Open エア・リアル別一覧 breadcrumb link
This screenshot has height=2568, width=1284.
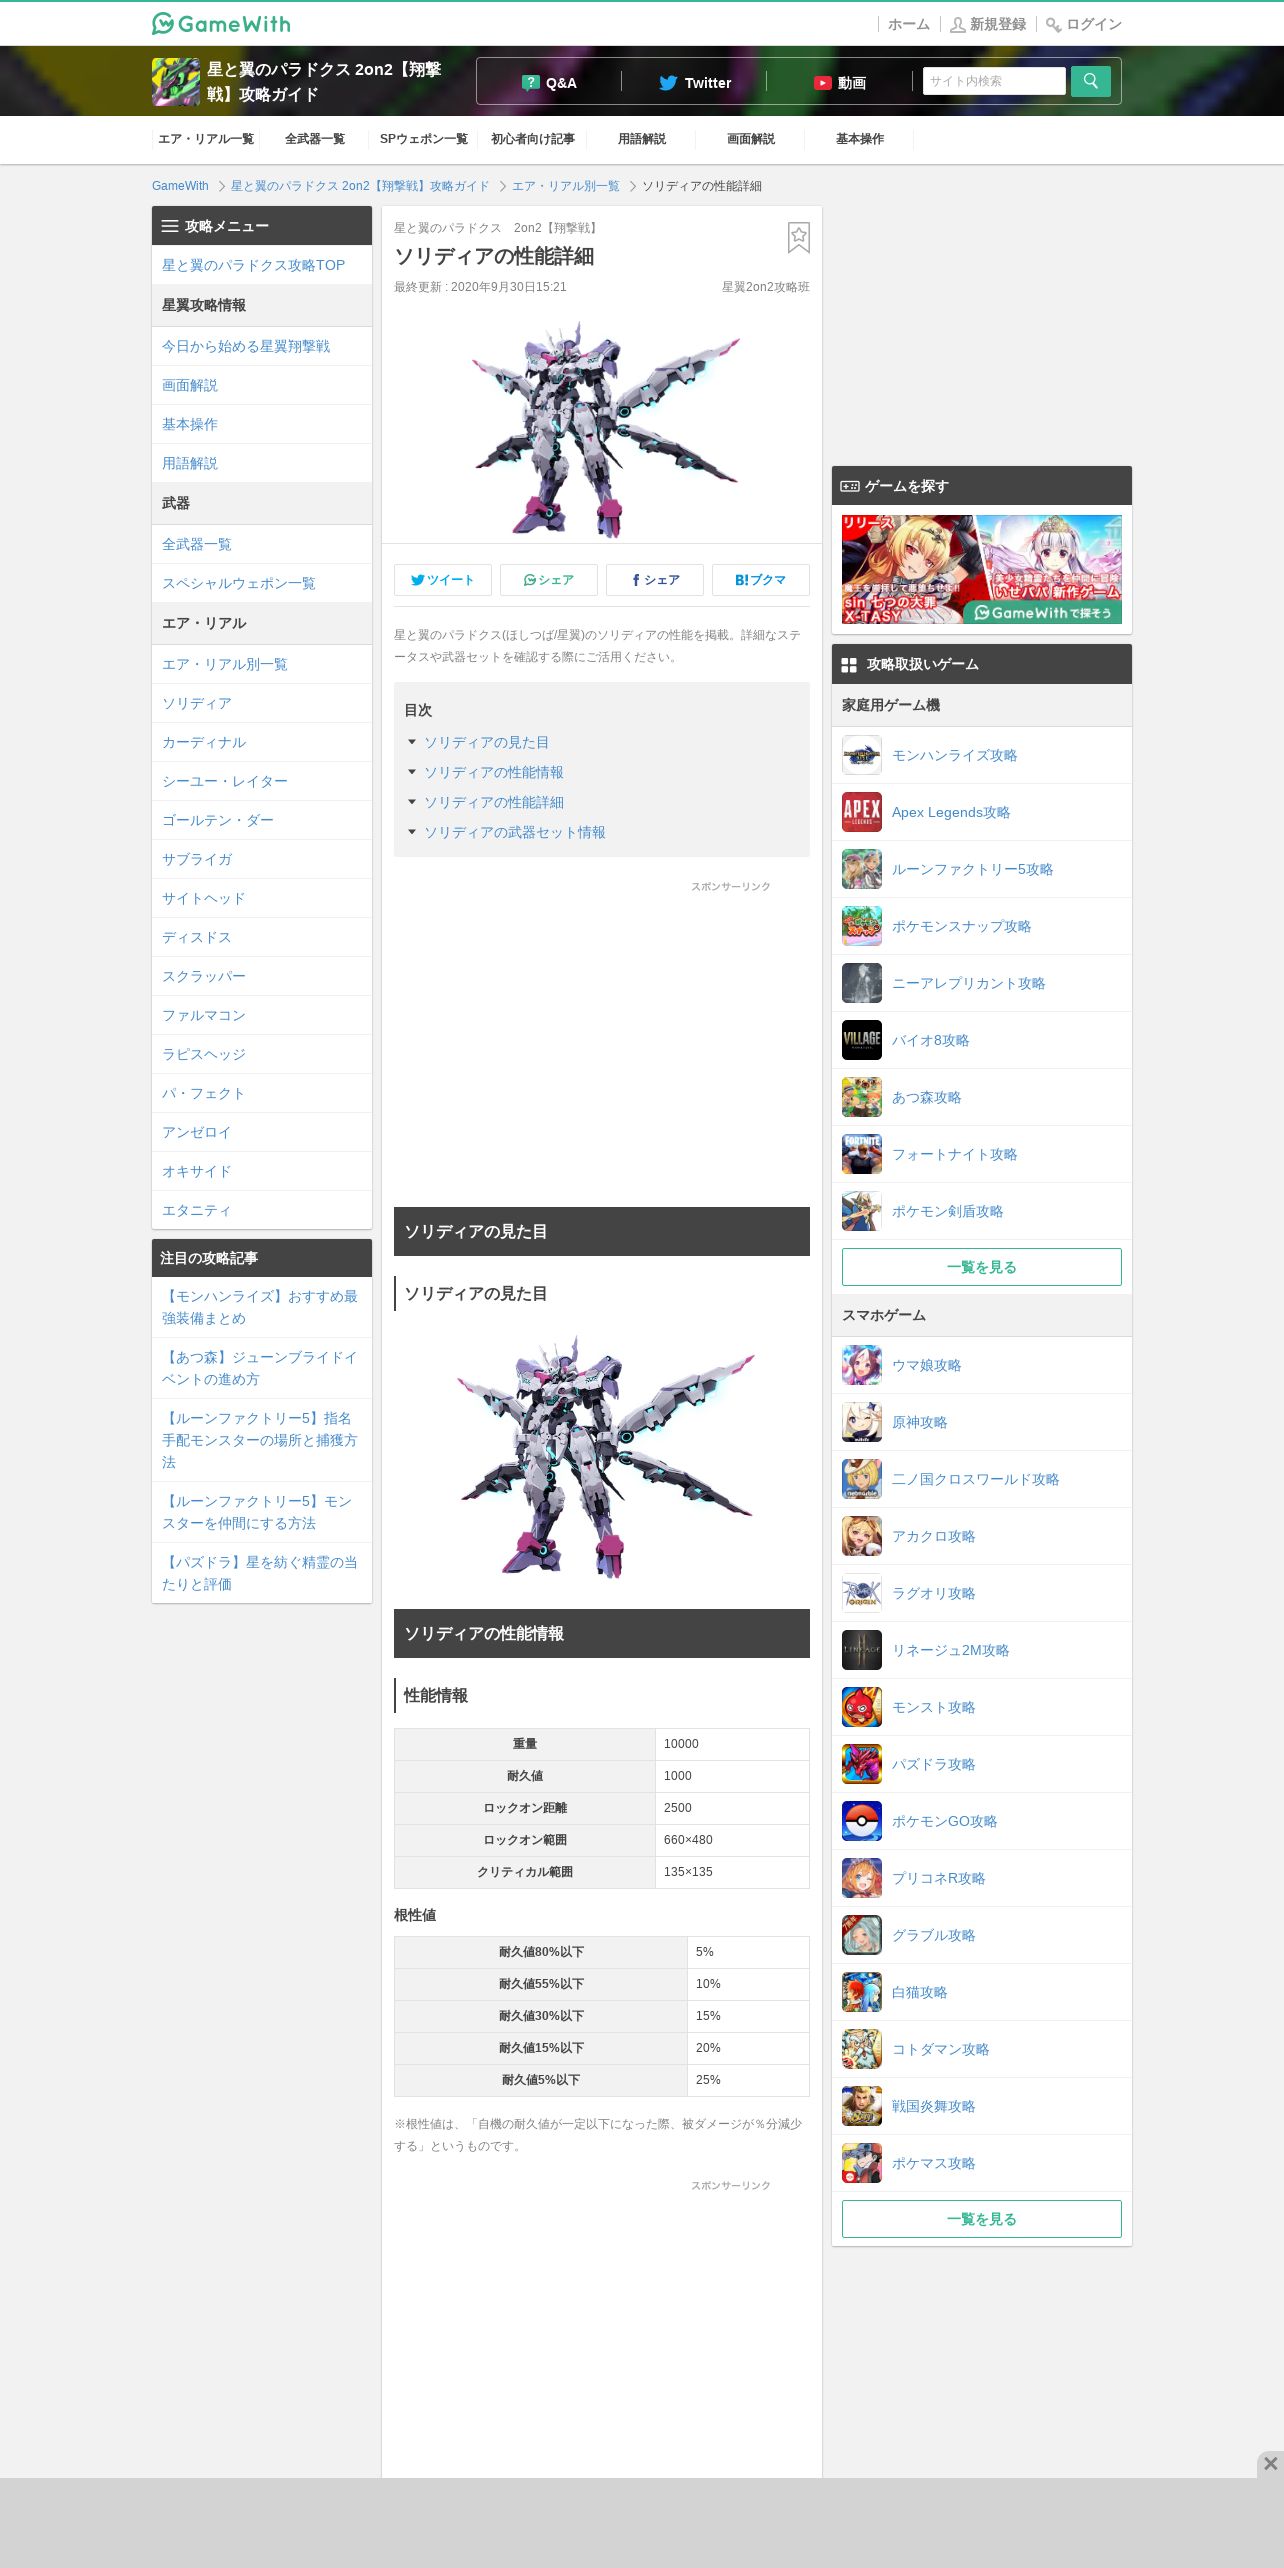pyautogui.click(x=566, y=186)
